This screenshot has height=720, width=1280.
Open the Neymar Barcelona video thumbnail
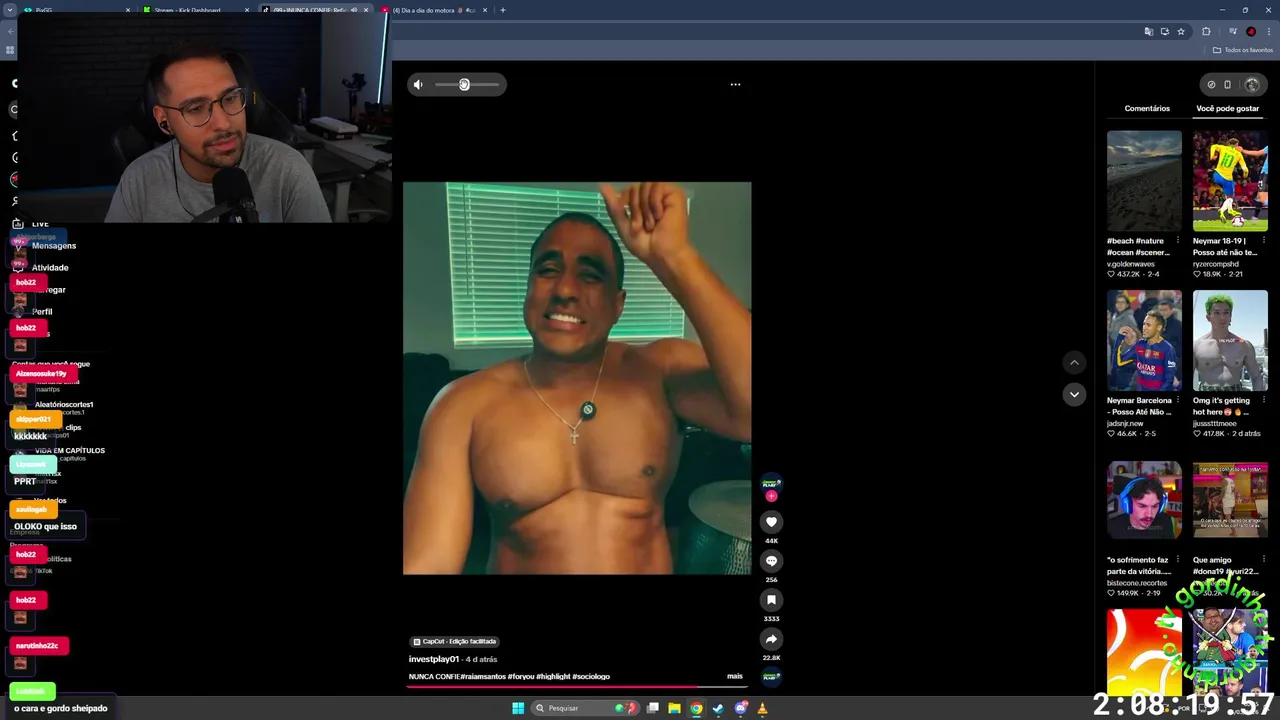tap(1144, 341)
